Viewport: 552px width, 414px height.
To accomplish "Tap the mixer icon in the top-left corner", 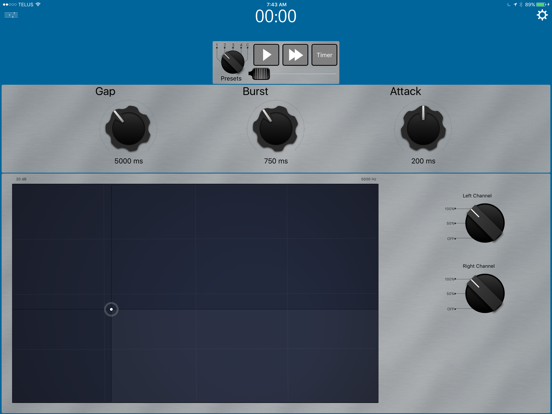I will 11,15.
